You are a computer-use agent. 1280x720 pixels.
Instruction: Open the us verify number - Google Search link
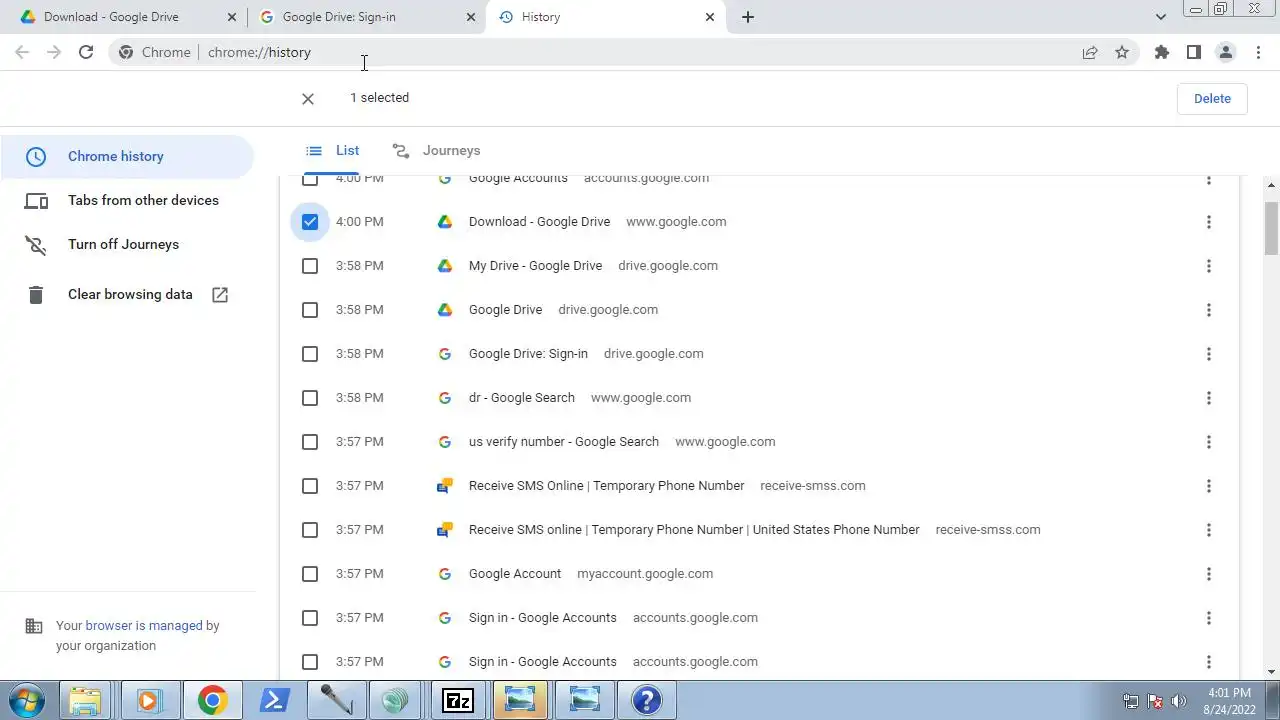pos(564,442)
